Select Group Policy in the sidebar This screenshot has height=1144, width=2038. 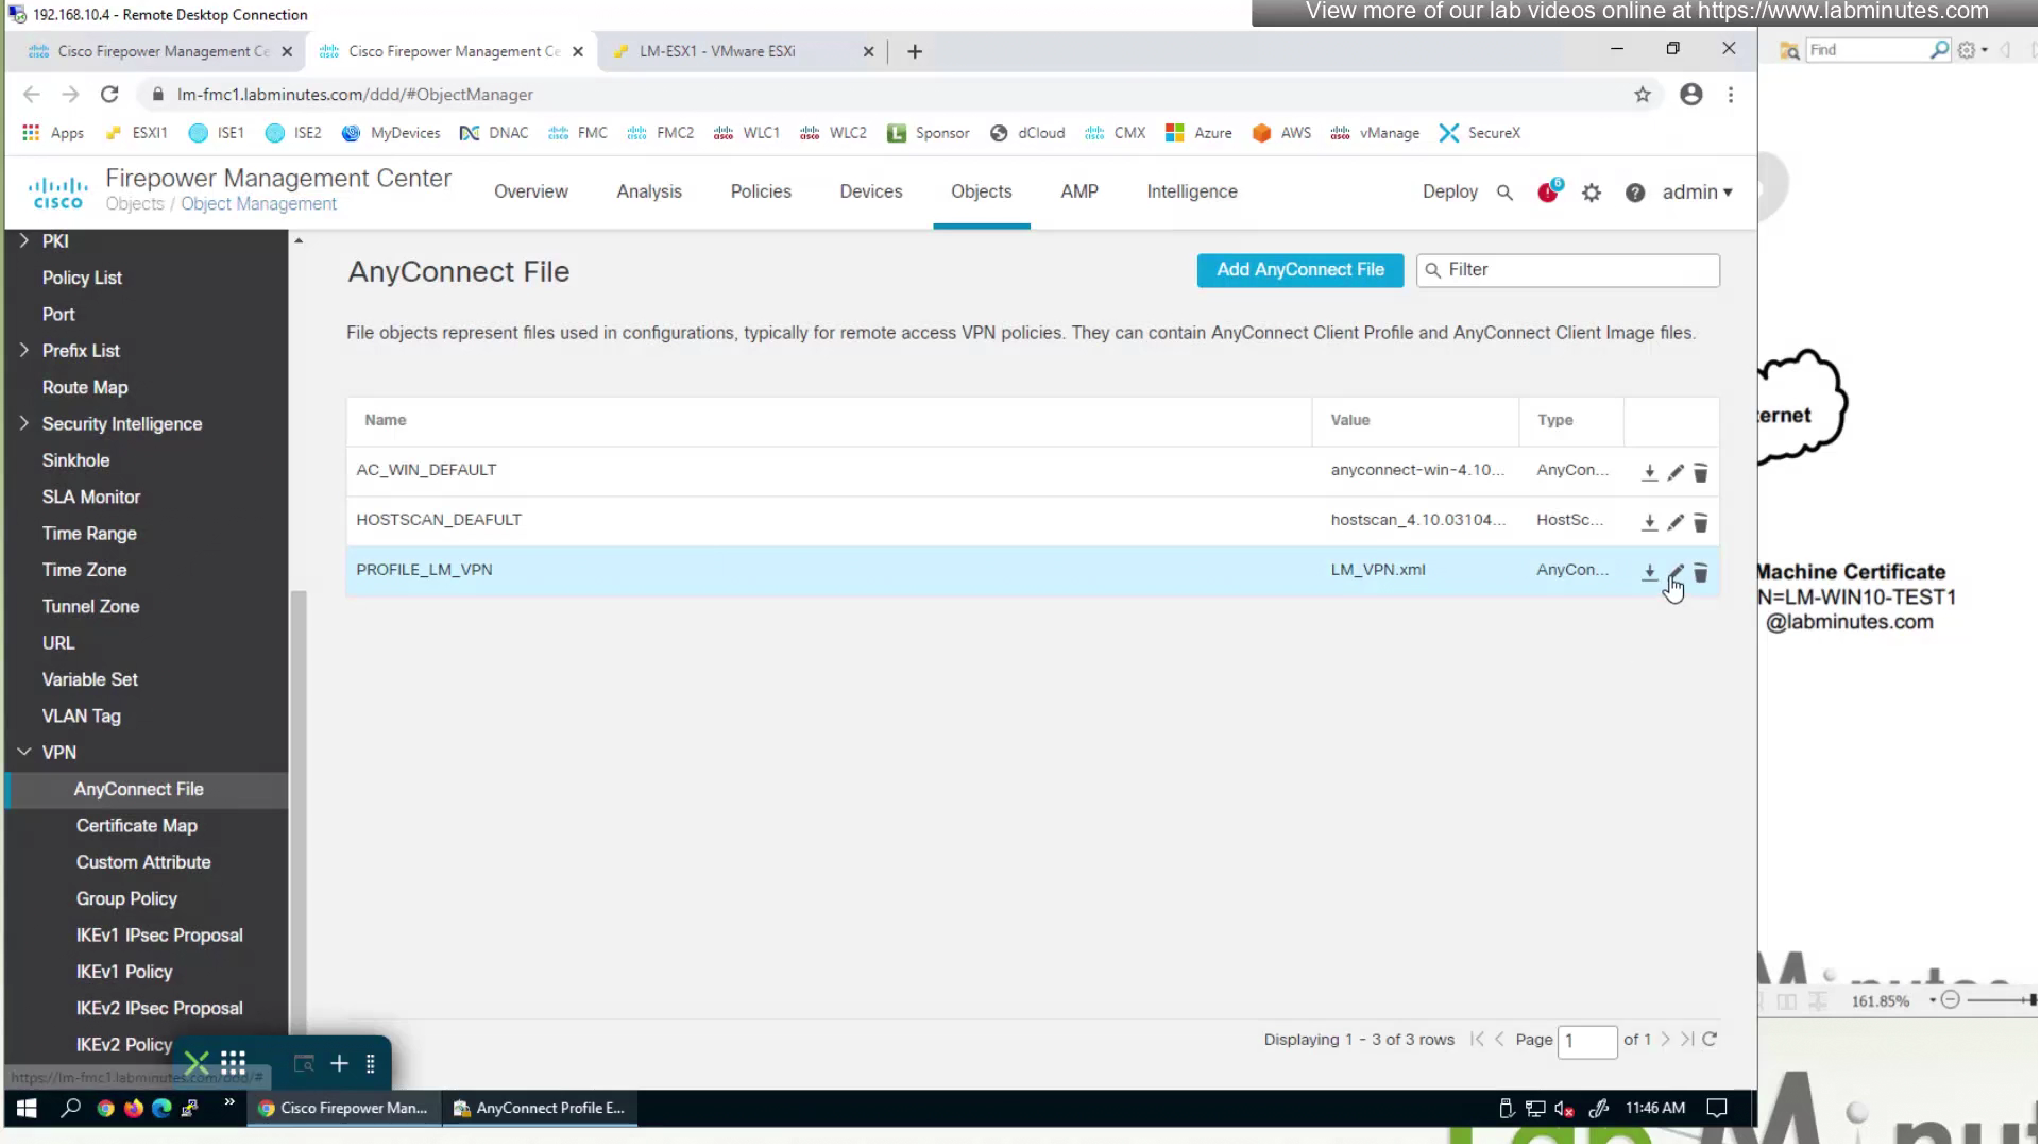(x=126, y=898)
